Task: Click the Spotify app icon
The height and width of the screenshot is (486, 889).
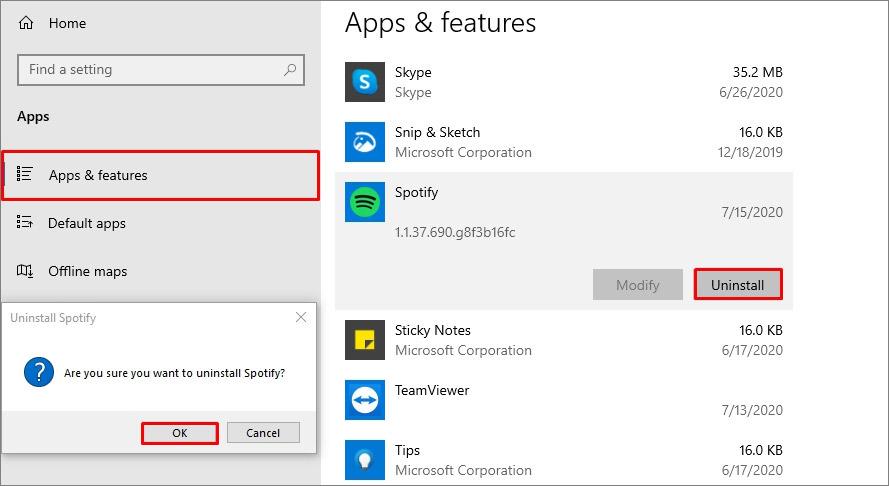Action: pyautogui.click(x=365, y=202)
